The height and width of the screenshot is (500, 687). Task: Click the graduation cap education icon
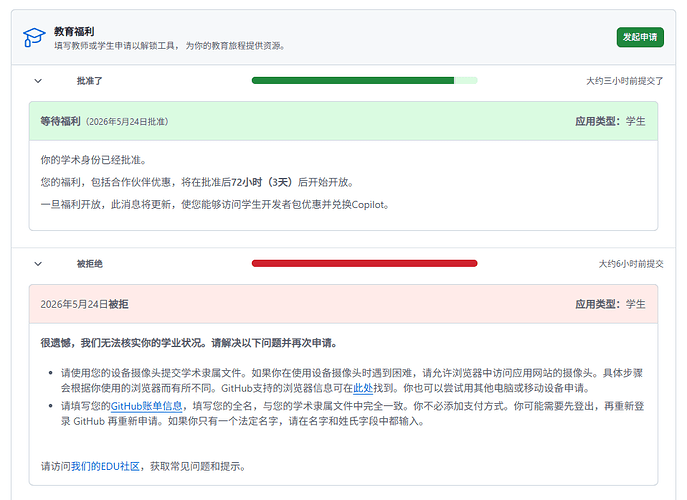click(x=34, y=37)
